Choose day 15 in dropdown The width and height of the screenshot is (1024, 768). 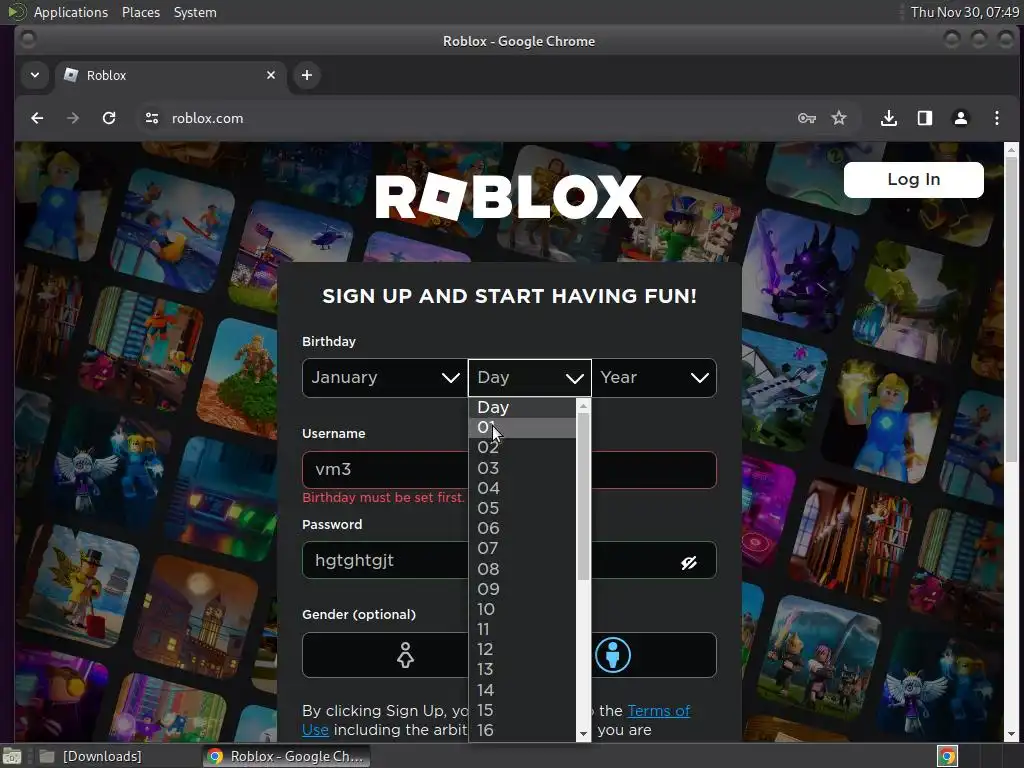pyautogui.click(x=522, y=710)
